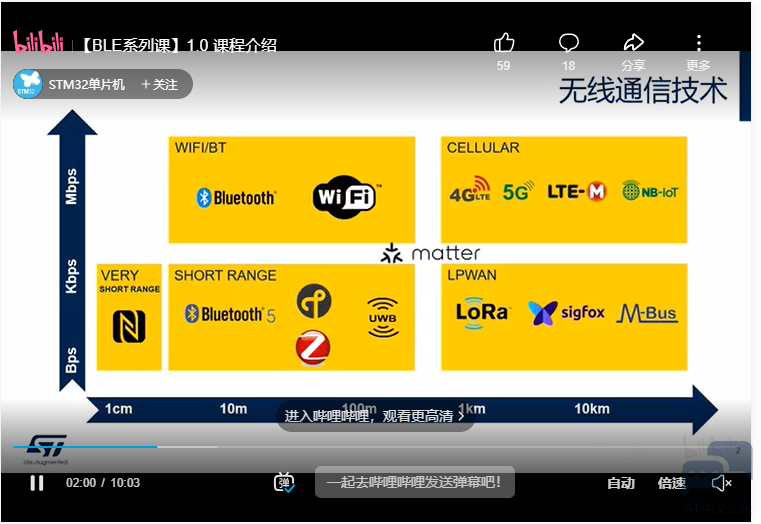Click the NFC logo in very short range
This screenshot has height=524, width=761.
click(129, 327)
